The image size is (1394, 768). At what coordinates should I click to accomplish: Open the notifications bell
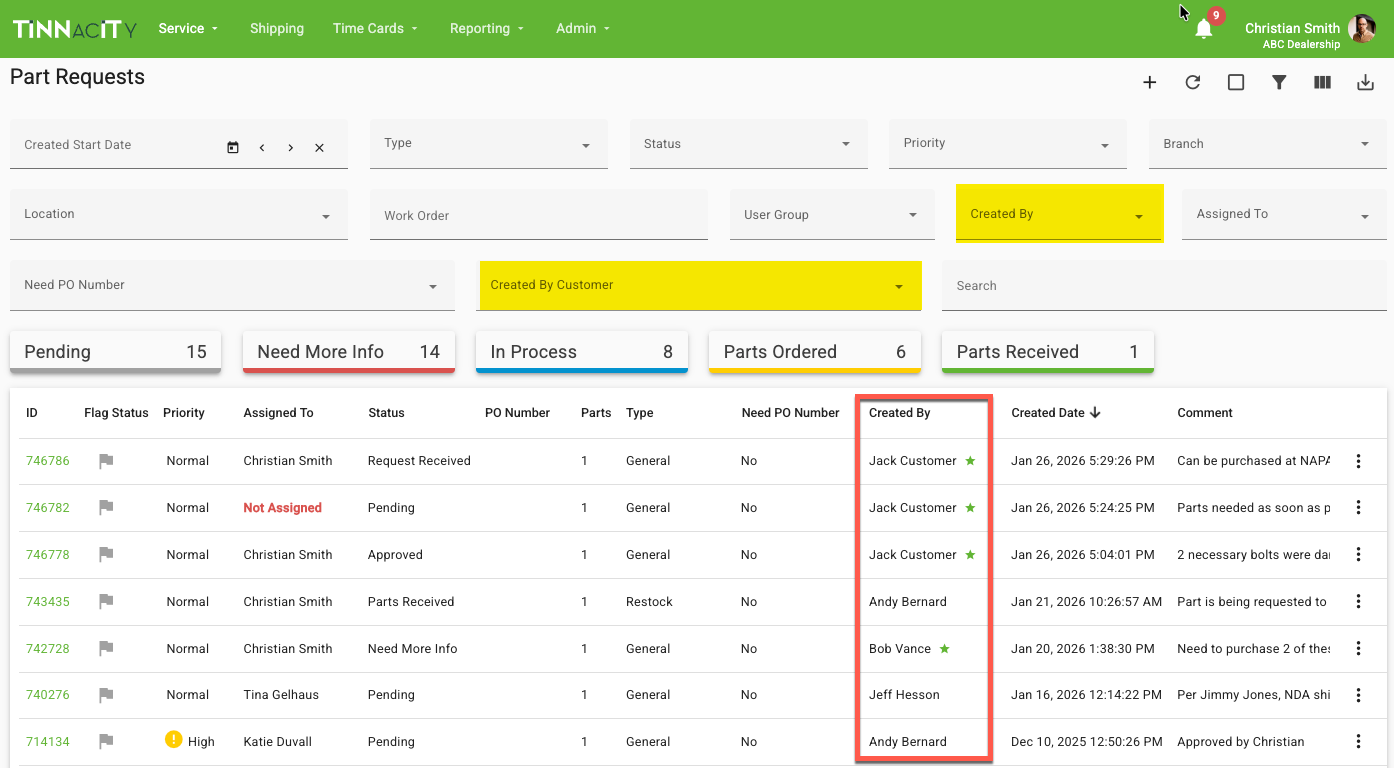click(x=1204, y=29)
